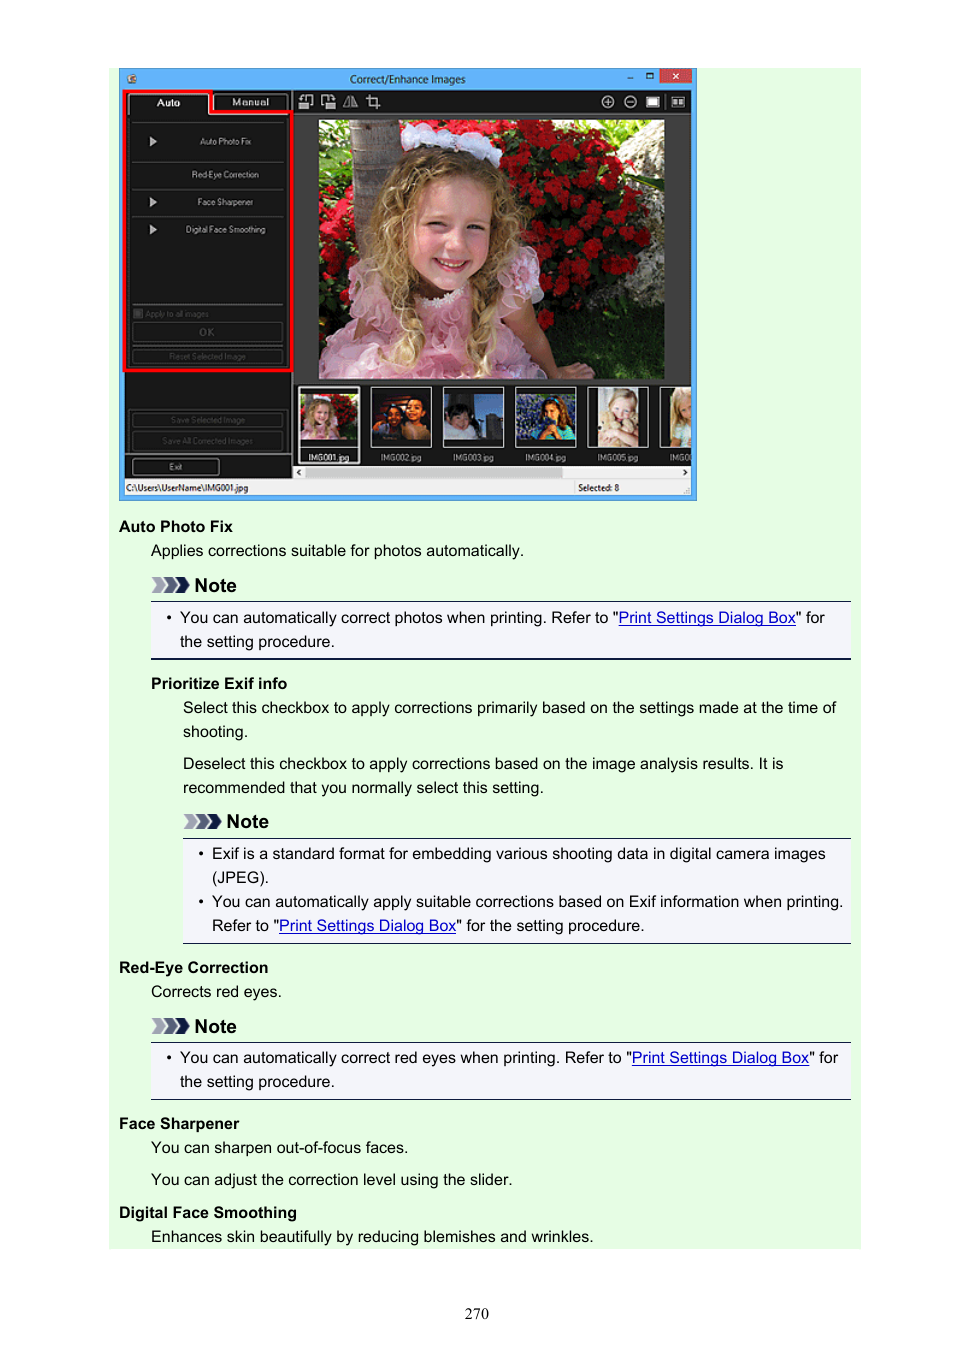Viewport: 954px width, 1350px height.
Task: Select the Crop tool icon
Action: [x=373, y=102]
